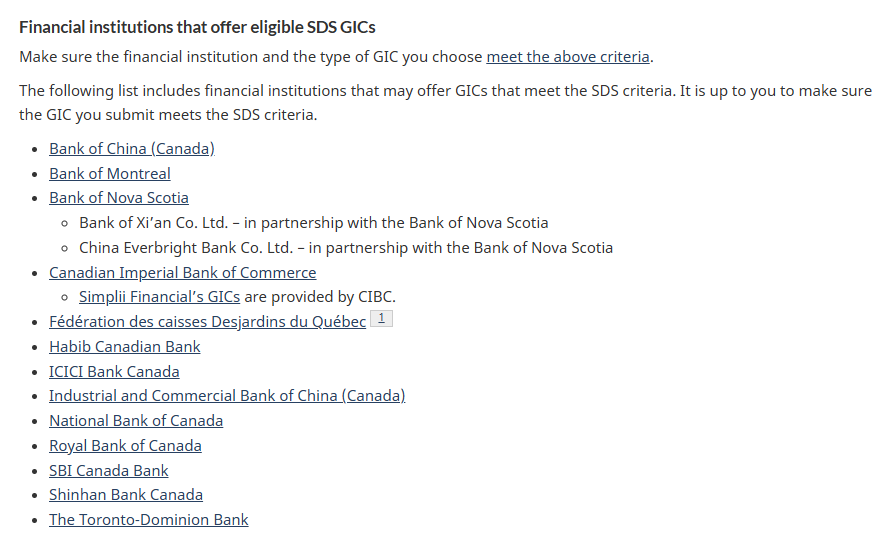Open Canadian Imperial Bank of Commerce link
Screen dimensions: 878x533
(x=182, y=272)
